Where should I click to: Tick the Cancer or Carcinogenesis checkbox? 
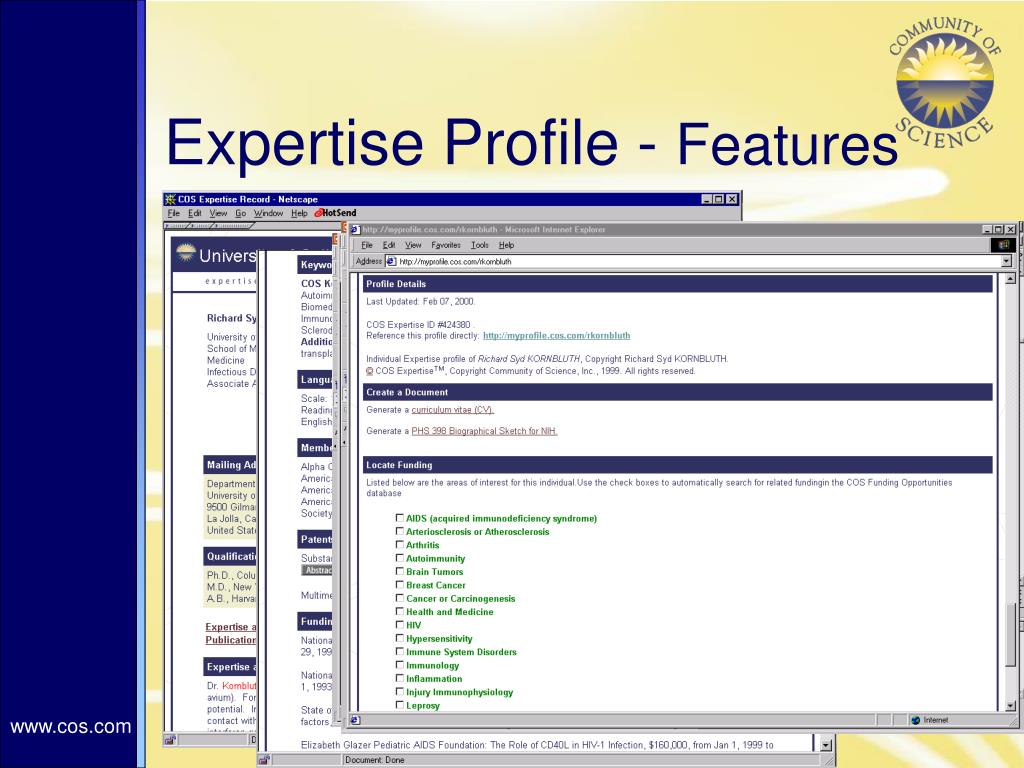[400, 598]
